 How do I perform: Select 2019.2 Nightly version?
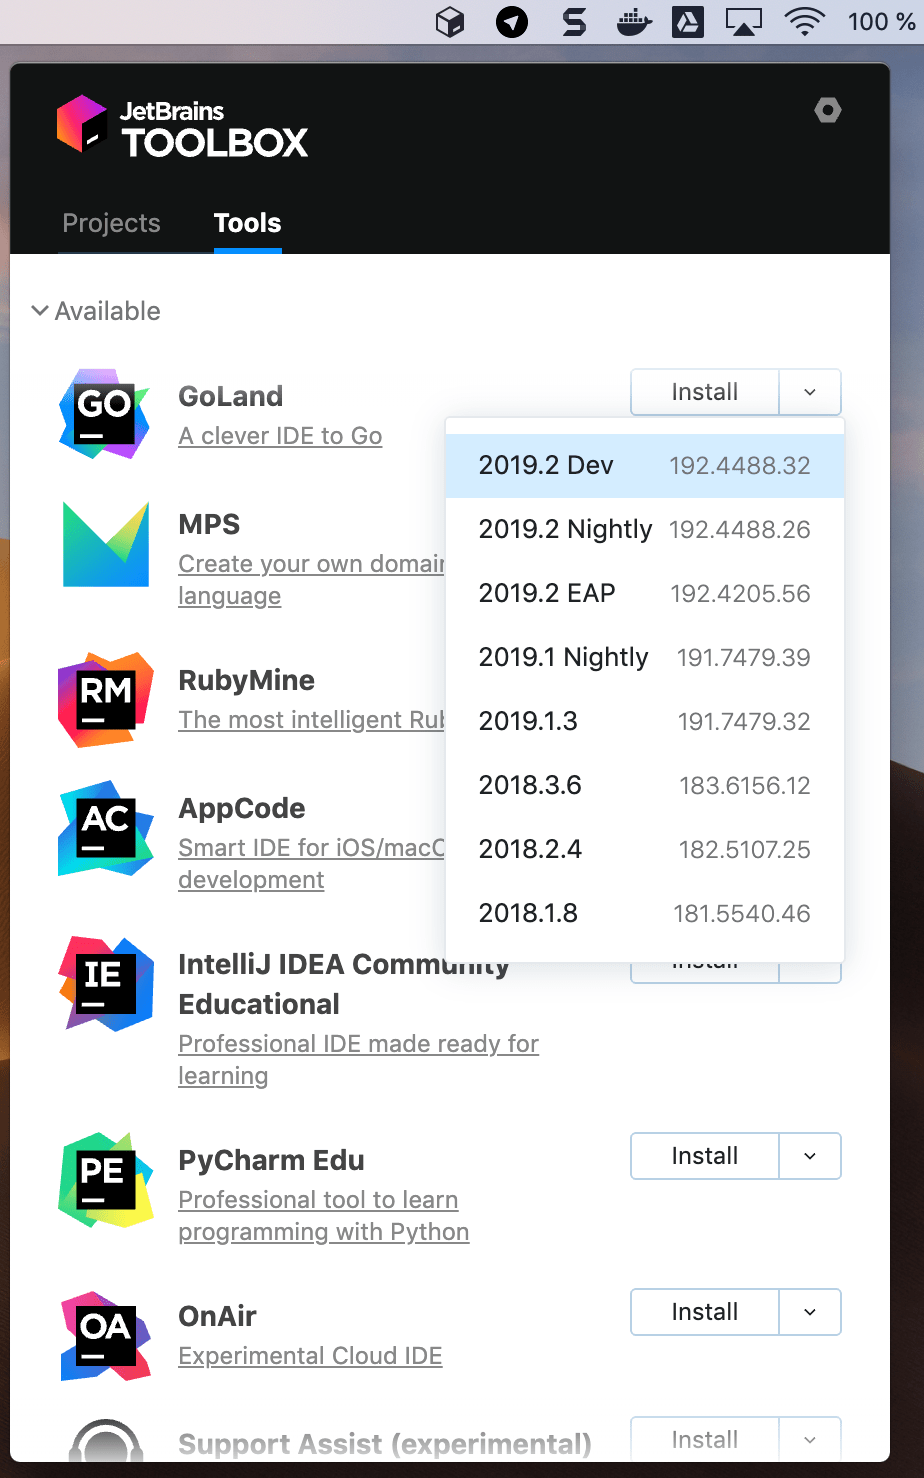pyautogui.click(x=645, y=529)
